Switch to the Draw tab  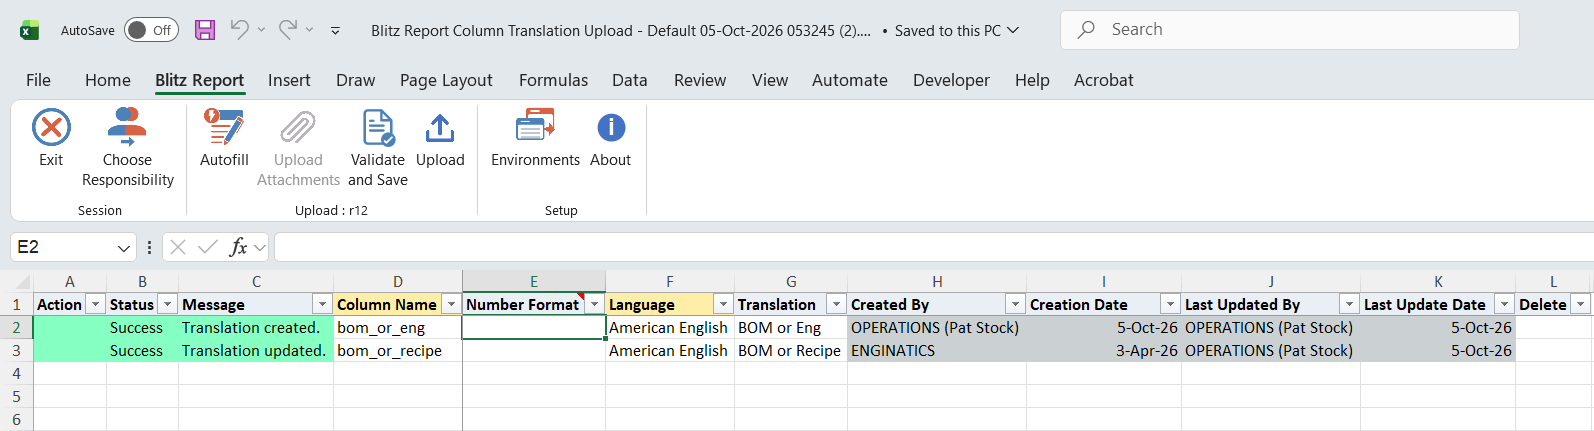click(x=355, y=80)
